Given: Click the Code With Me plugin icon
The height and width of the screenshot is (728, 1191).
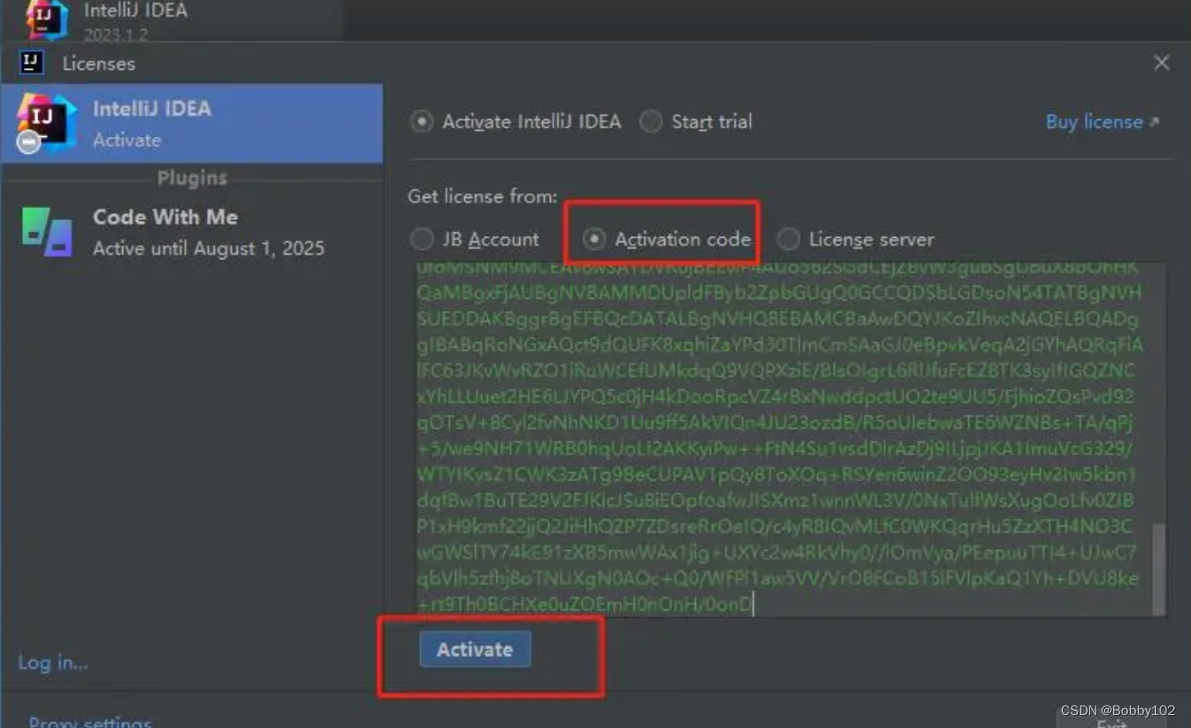Looking at the screenshot, I should [47, 232].
